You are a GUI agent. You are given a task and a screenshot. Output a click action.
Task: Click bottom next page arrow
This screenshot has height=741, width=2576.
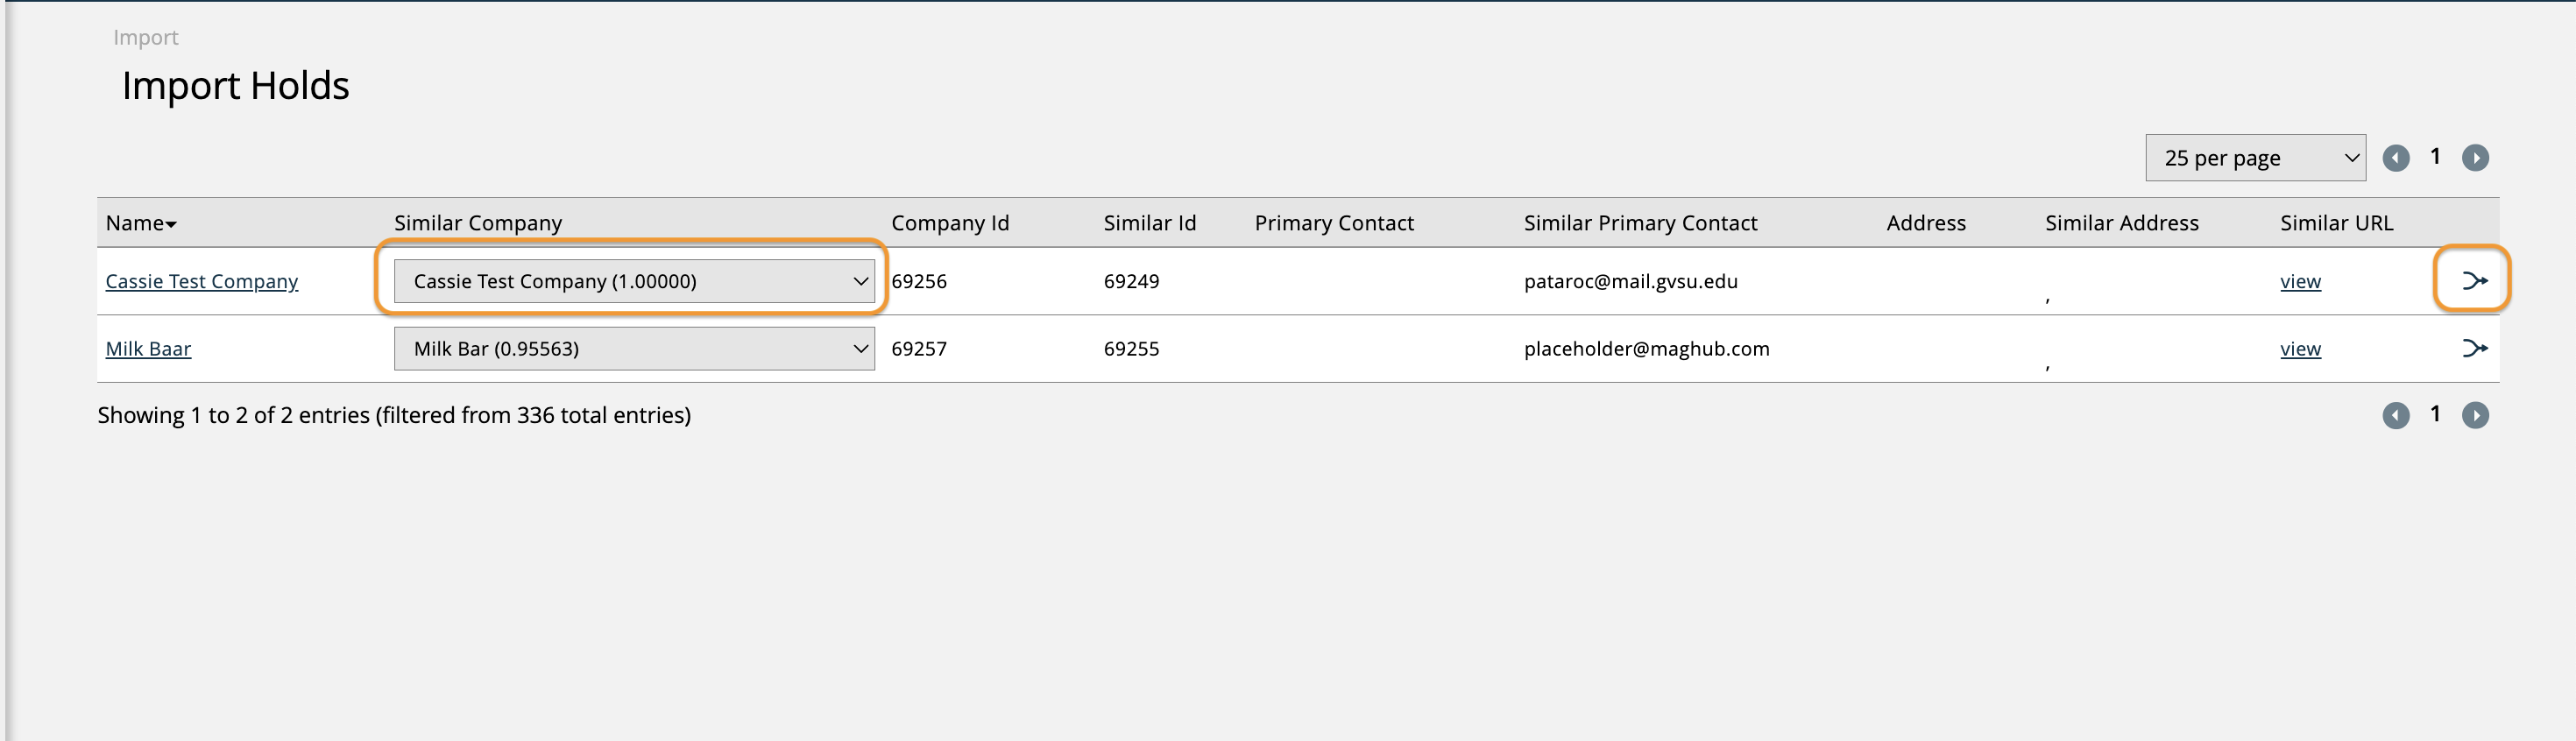point(2474,415)
